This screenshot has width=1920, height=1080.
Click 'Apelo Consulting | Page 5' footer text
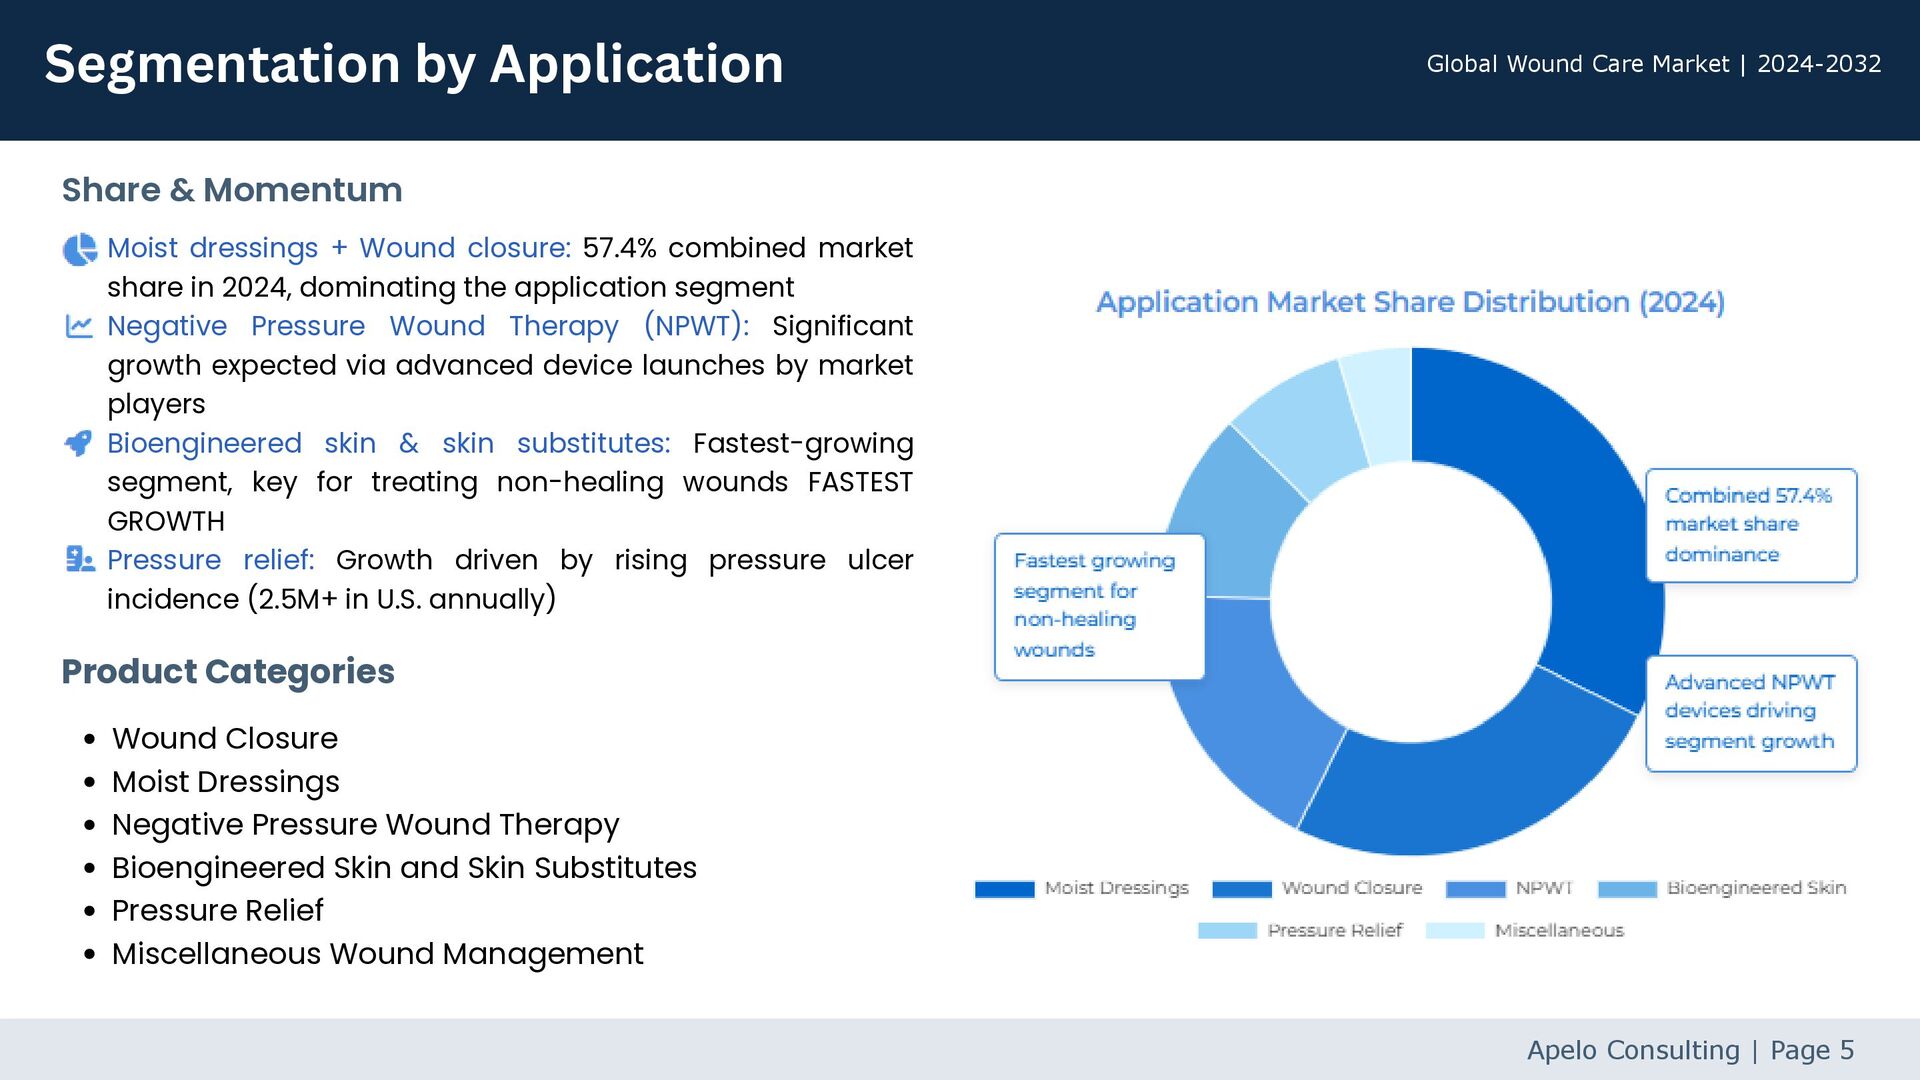[1690, 1050]
